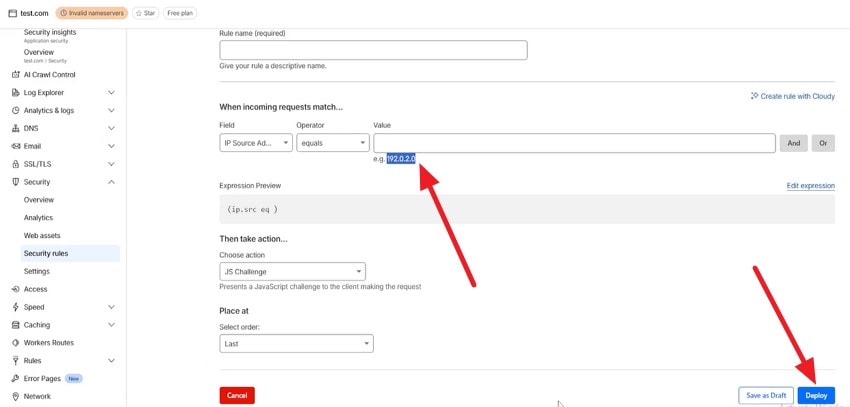This screenshot has height=407, width=850.
Task: Click the AI Crawl Control icon
Action: tap(15, 75)
